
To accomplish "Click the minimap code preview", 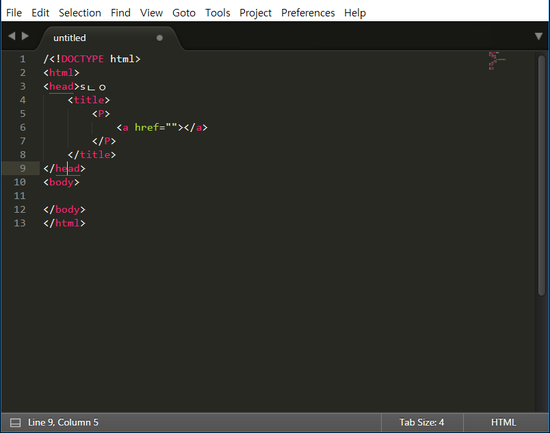I will click(497, 61).
